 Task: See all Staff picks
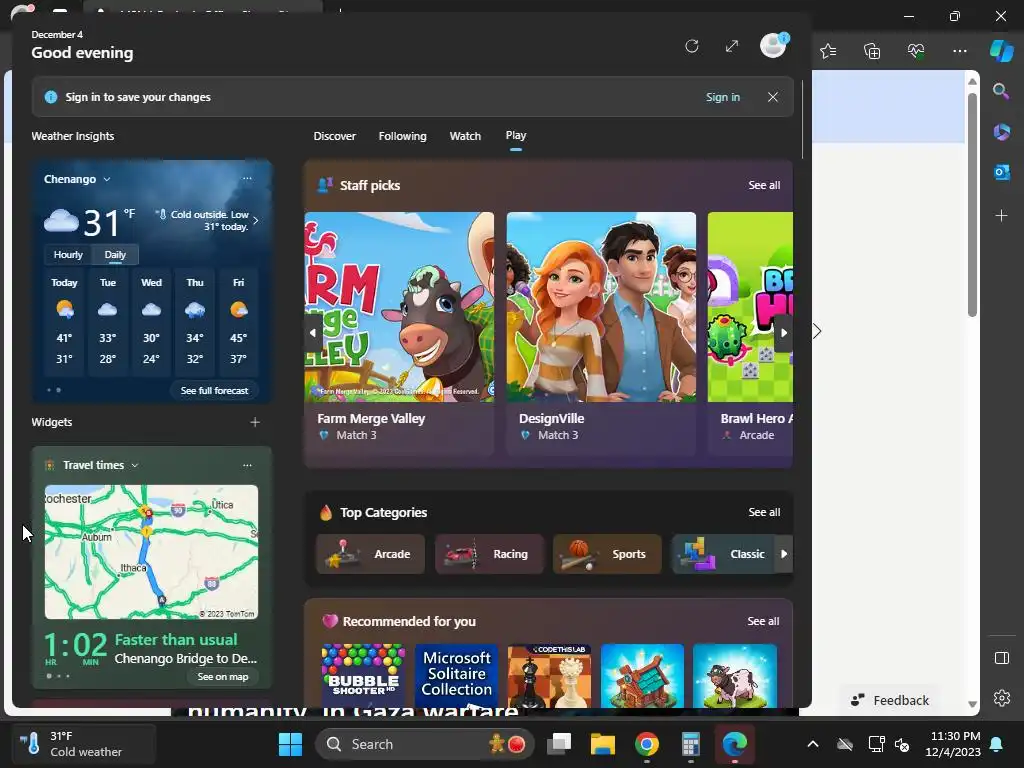point(764,185)
